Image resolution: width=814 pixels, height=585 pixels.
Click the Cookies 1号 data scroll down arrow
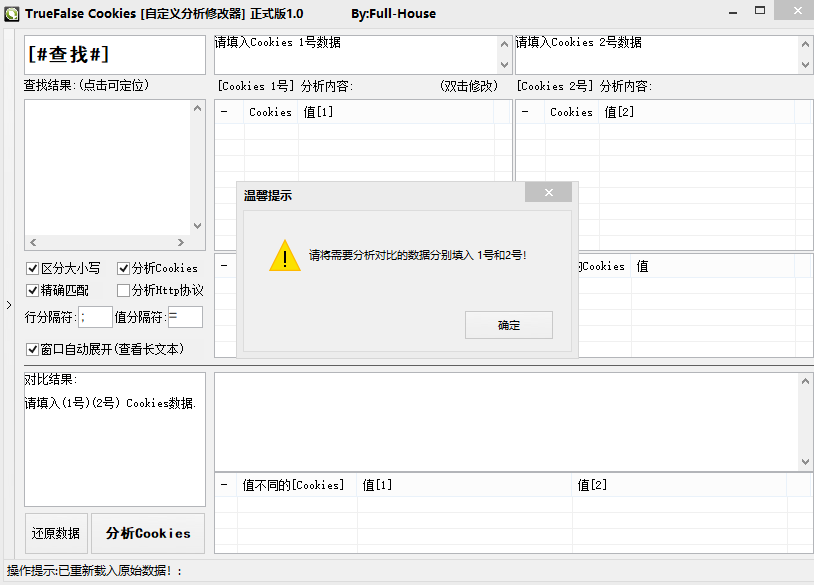click(x=504, y=65)
